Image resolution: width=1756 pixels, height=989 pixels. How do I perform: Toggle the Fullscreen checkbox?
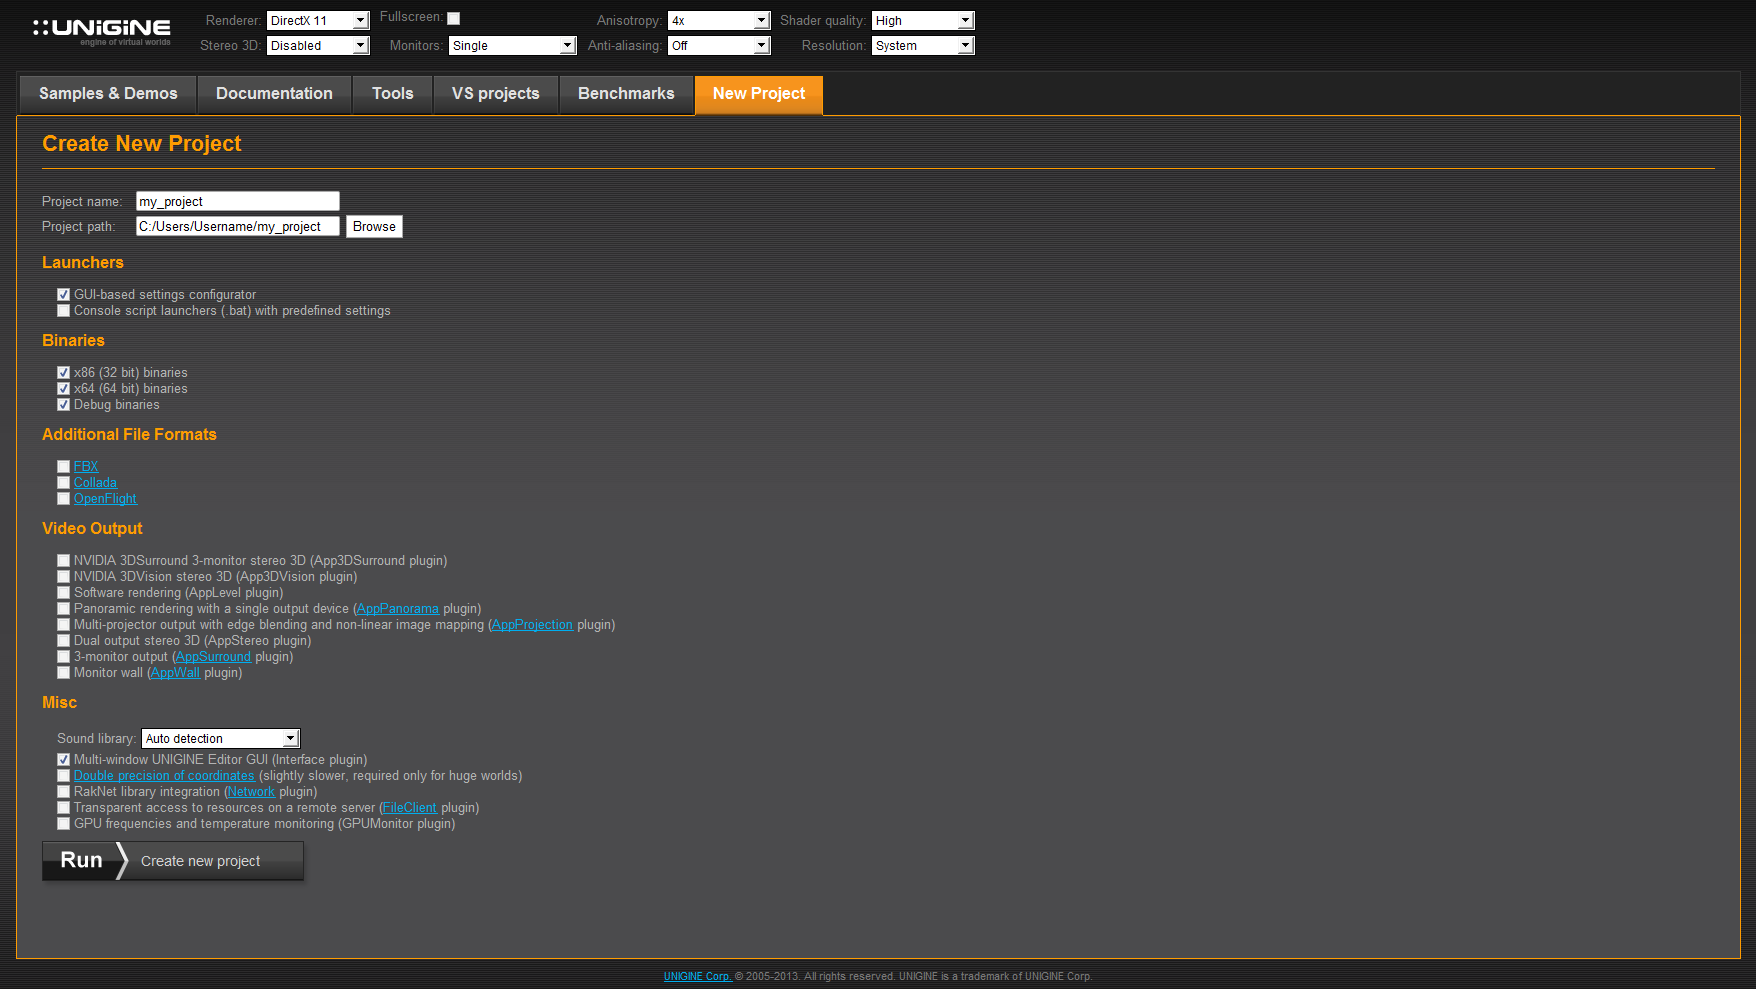point(453,18)
